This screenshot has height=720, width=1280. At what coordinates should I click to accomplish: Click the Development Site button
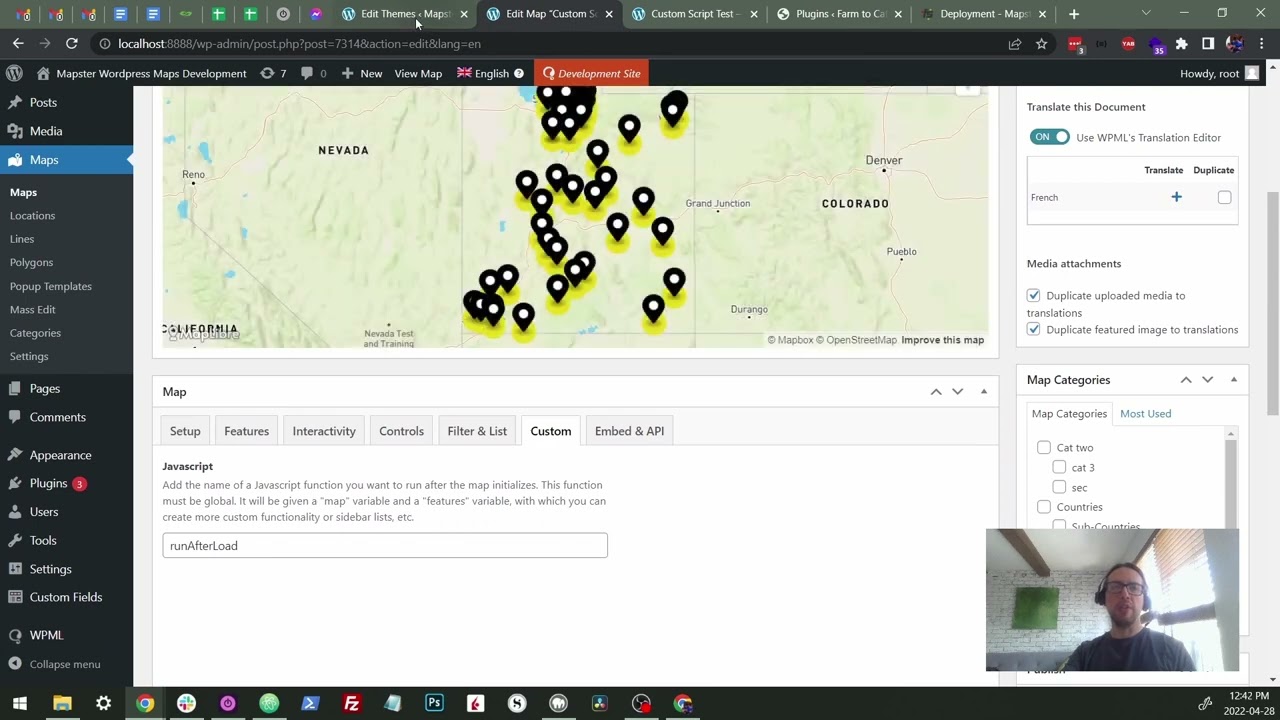pos(591,73)
